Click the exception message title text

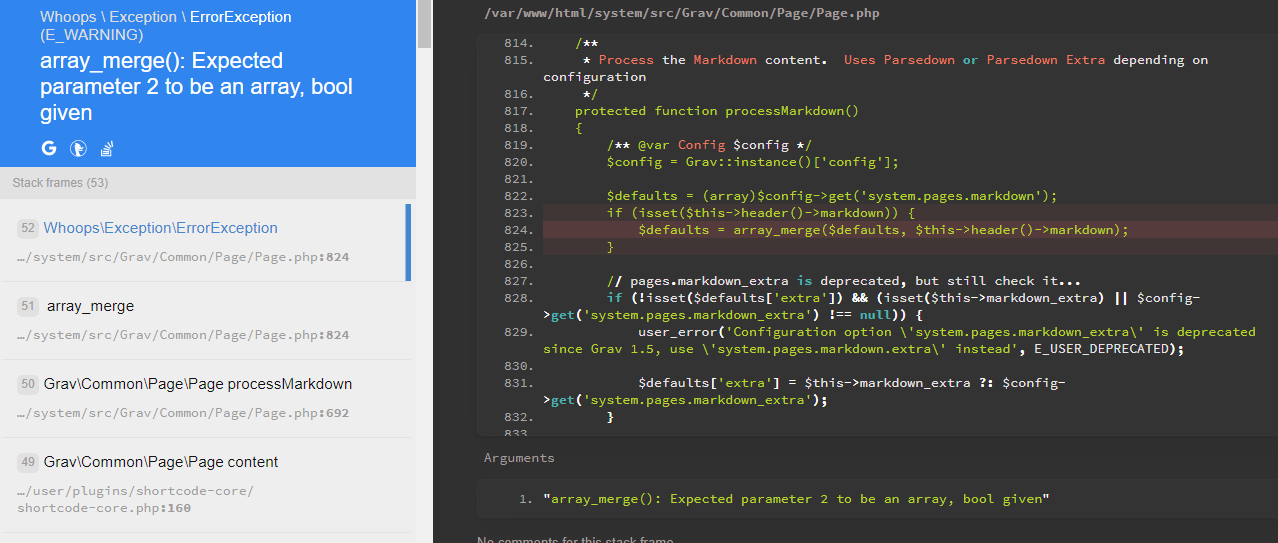coord(197,87)
